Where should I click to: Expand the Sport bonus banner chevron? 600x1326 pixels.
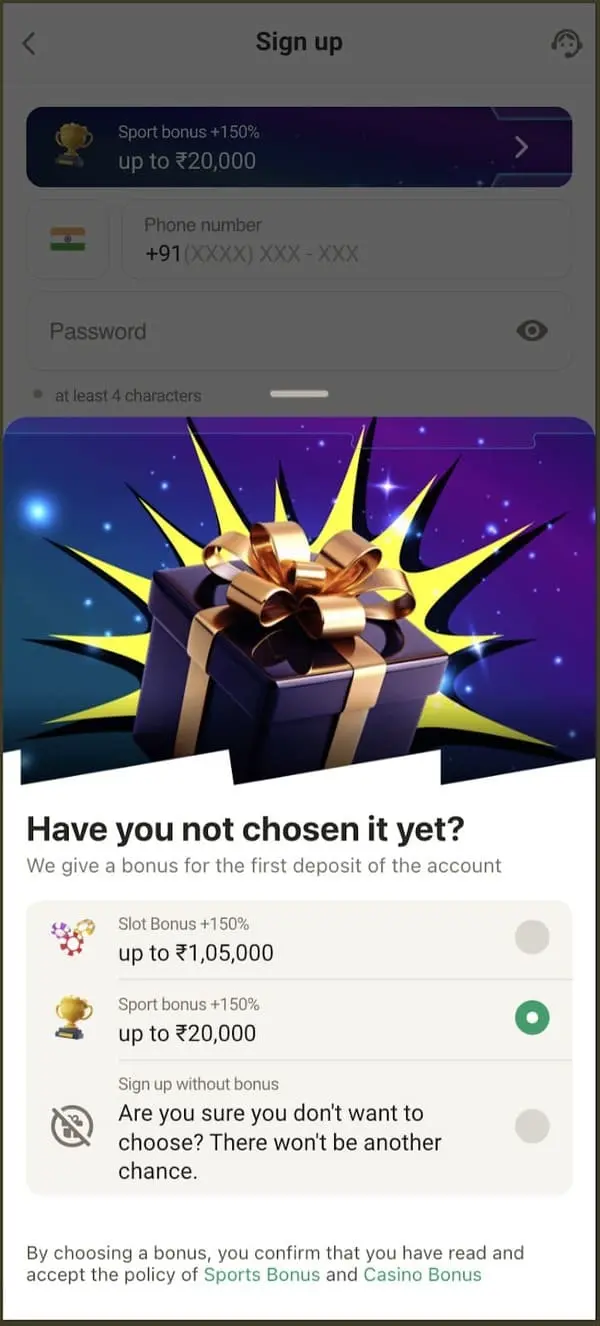tap(521, 148)
